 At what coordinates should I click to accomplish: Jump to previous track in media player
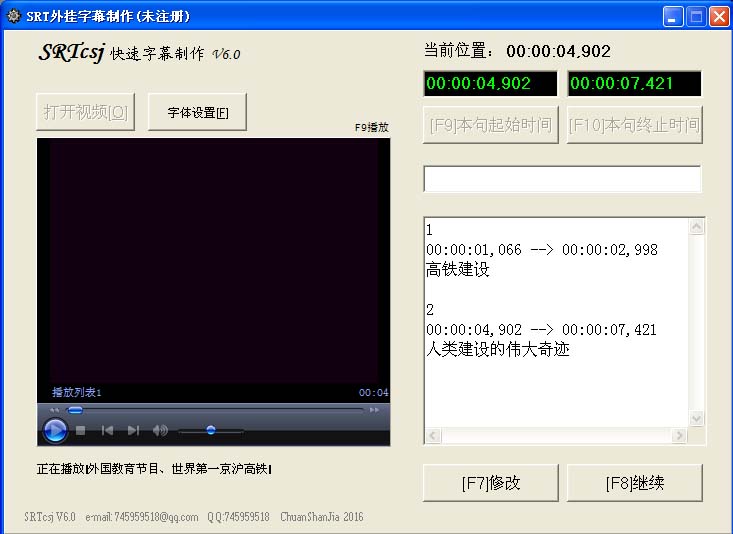(x=107, y=431)
